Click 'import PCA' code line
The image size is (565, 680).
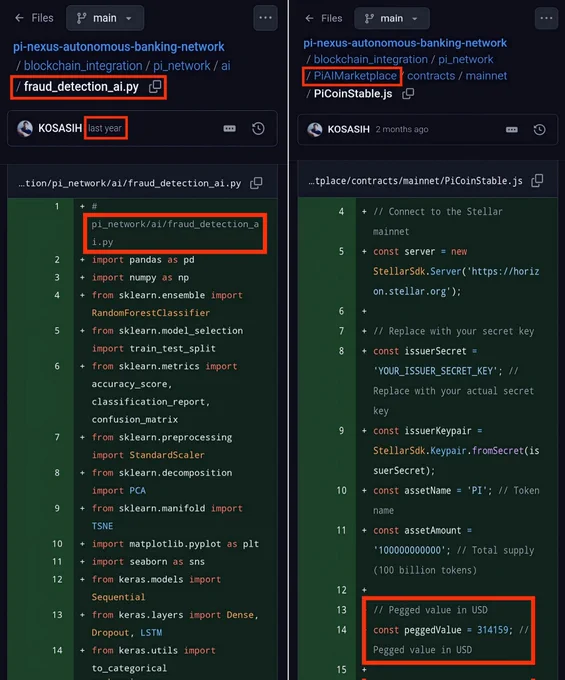(118, 490)
